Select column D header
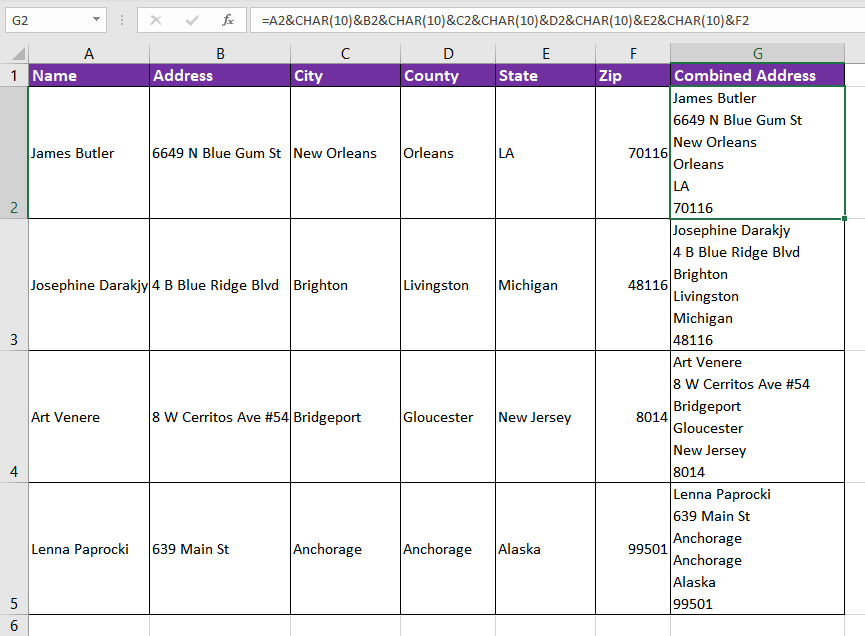This screenshot has height=636, width=865. click(x=447, y=54)
